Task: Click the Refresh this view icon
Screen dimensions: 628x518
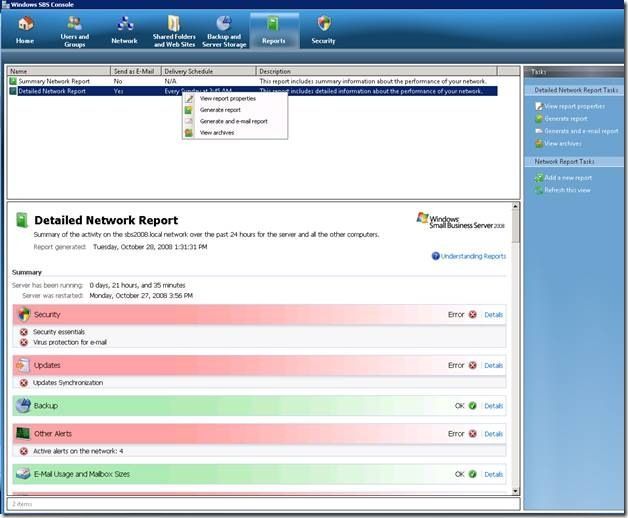Action: [x=539, y=190]
